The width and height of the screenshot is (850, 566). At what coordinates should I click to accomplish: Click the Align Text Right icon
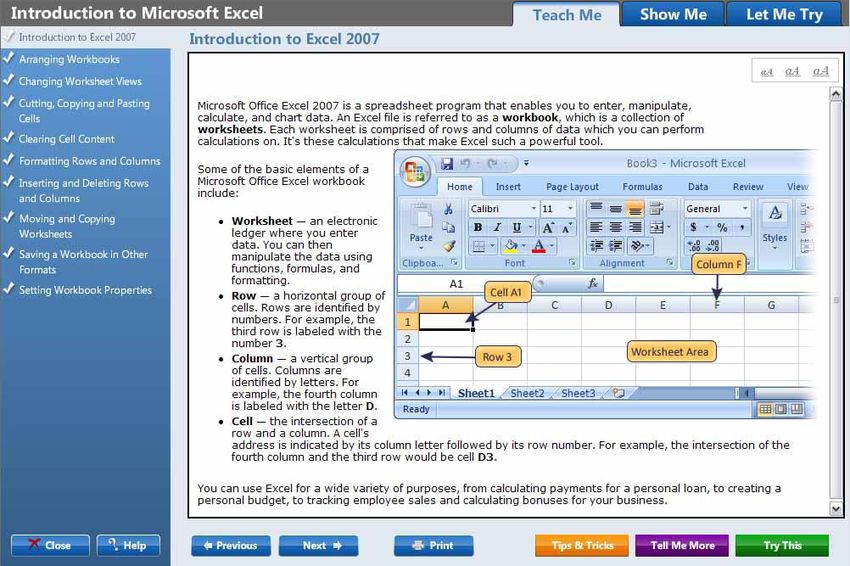click(635, 228)
